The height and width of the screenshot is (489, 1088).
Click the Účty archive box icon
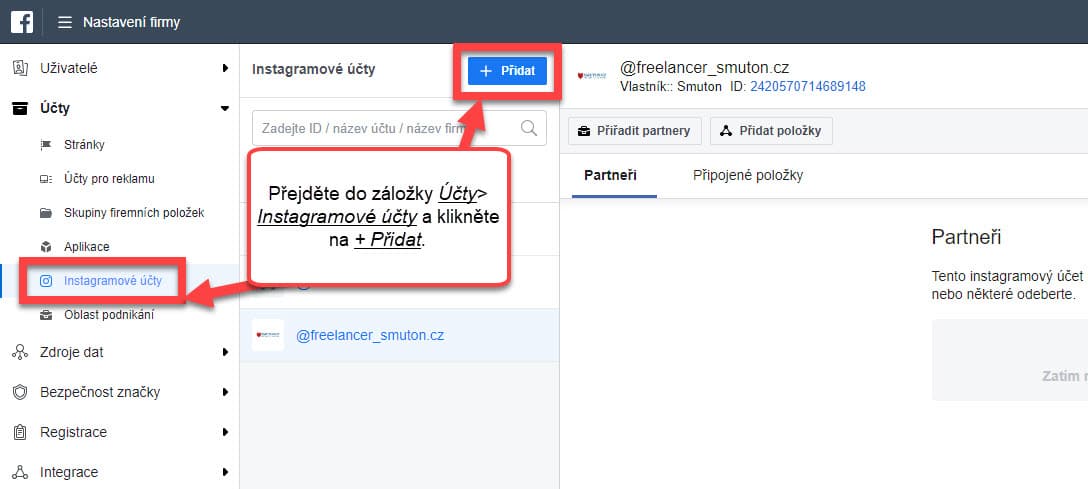pos(20,108)
